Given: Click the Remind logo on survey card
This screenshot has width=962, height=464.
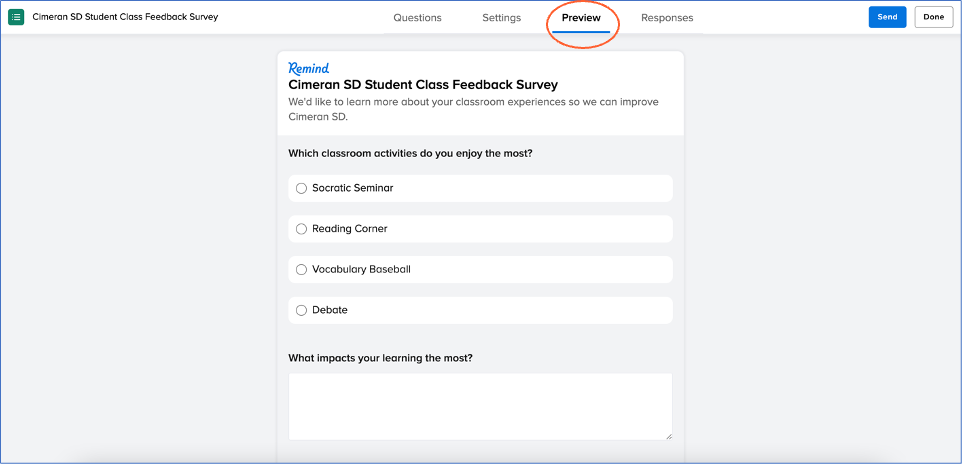Looking at the screenshot, I should pyautogui.click(x=308, y=69).
